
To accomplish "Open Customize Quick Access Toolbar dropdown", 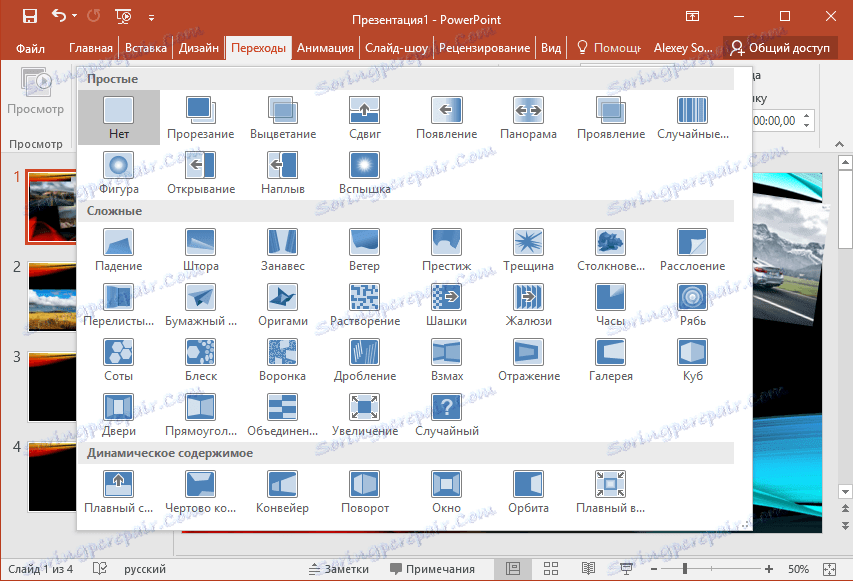I will (x=152, y=16).
